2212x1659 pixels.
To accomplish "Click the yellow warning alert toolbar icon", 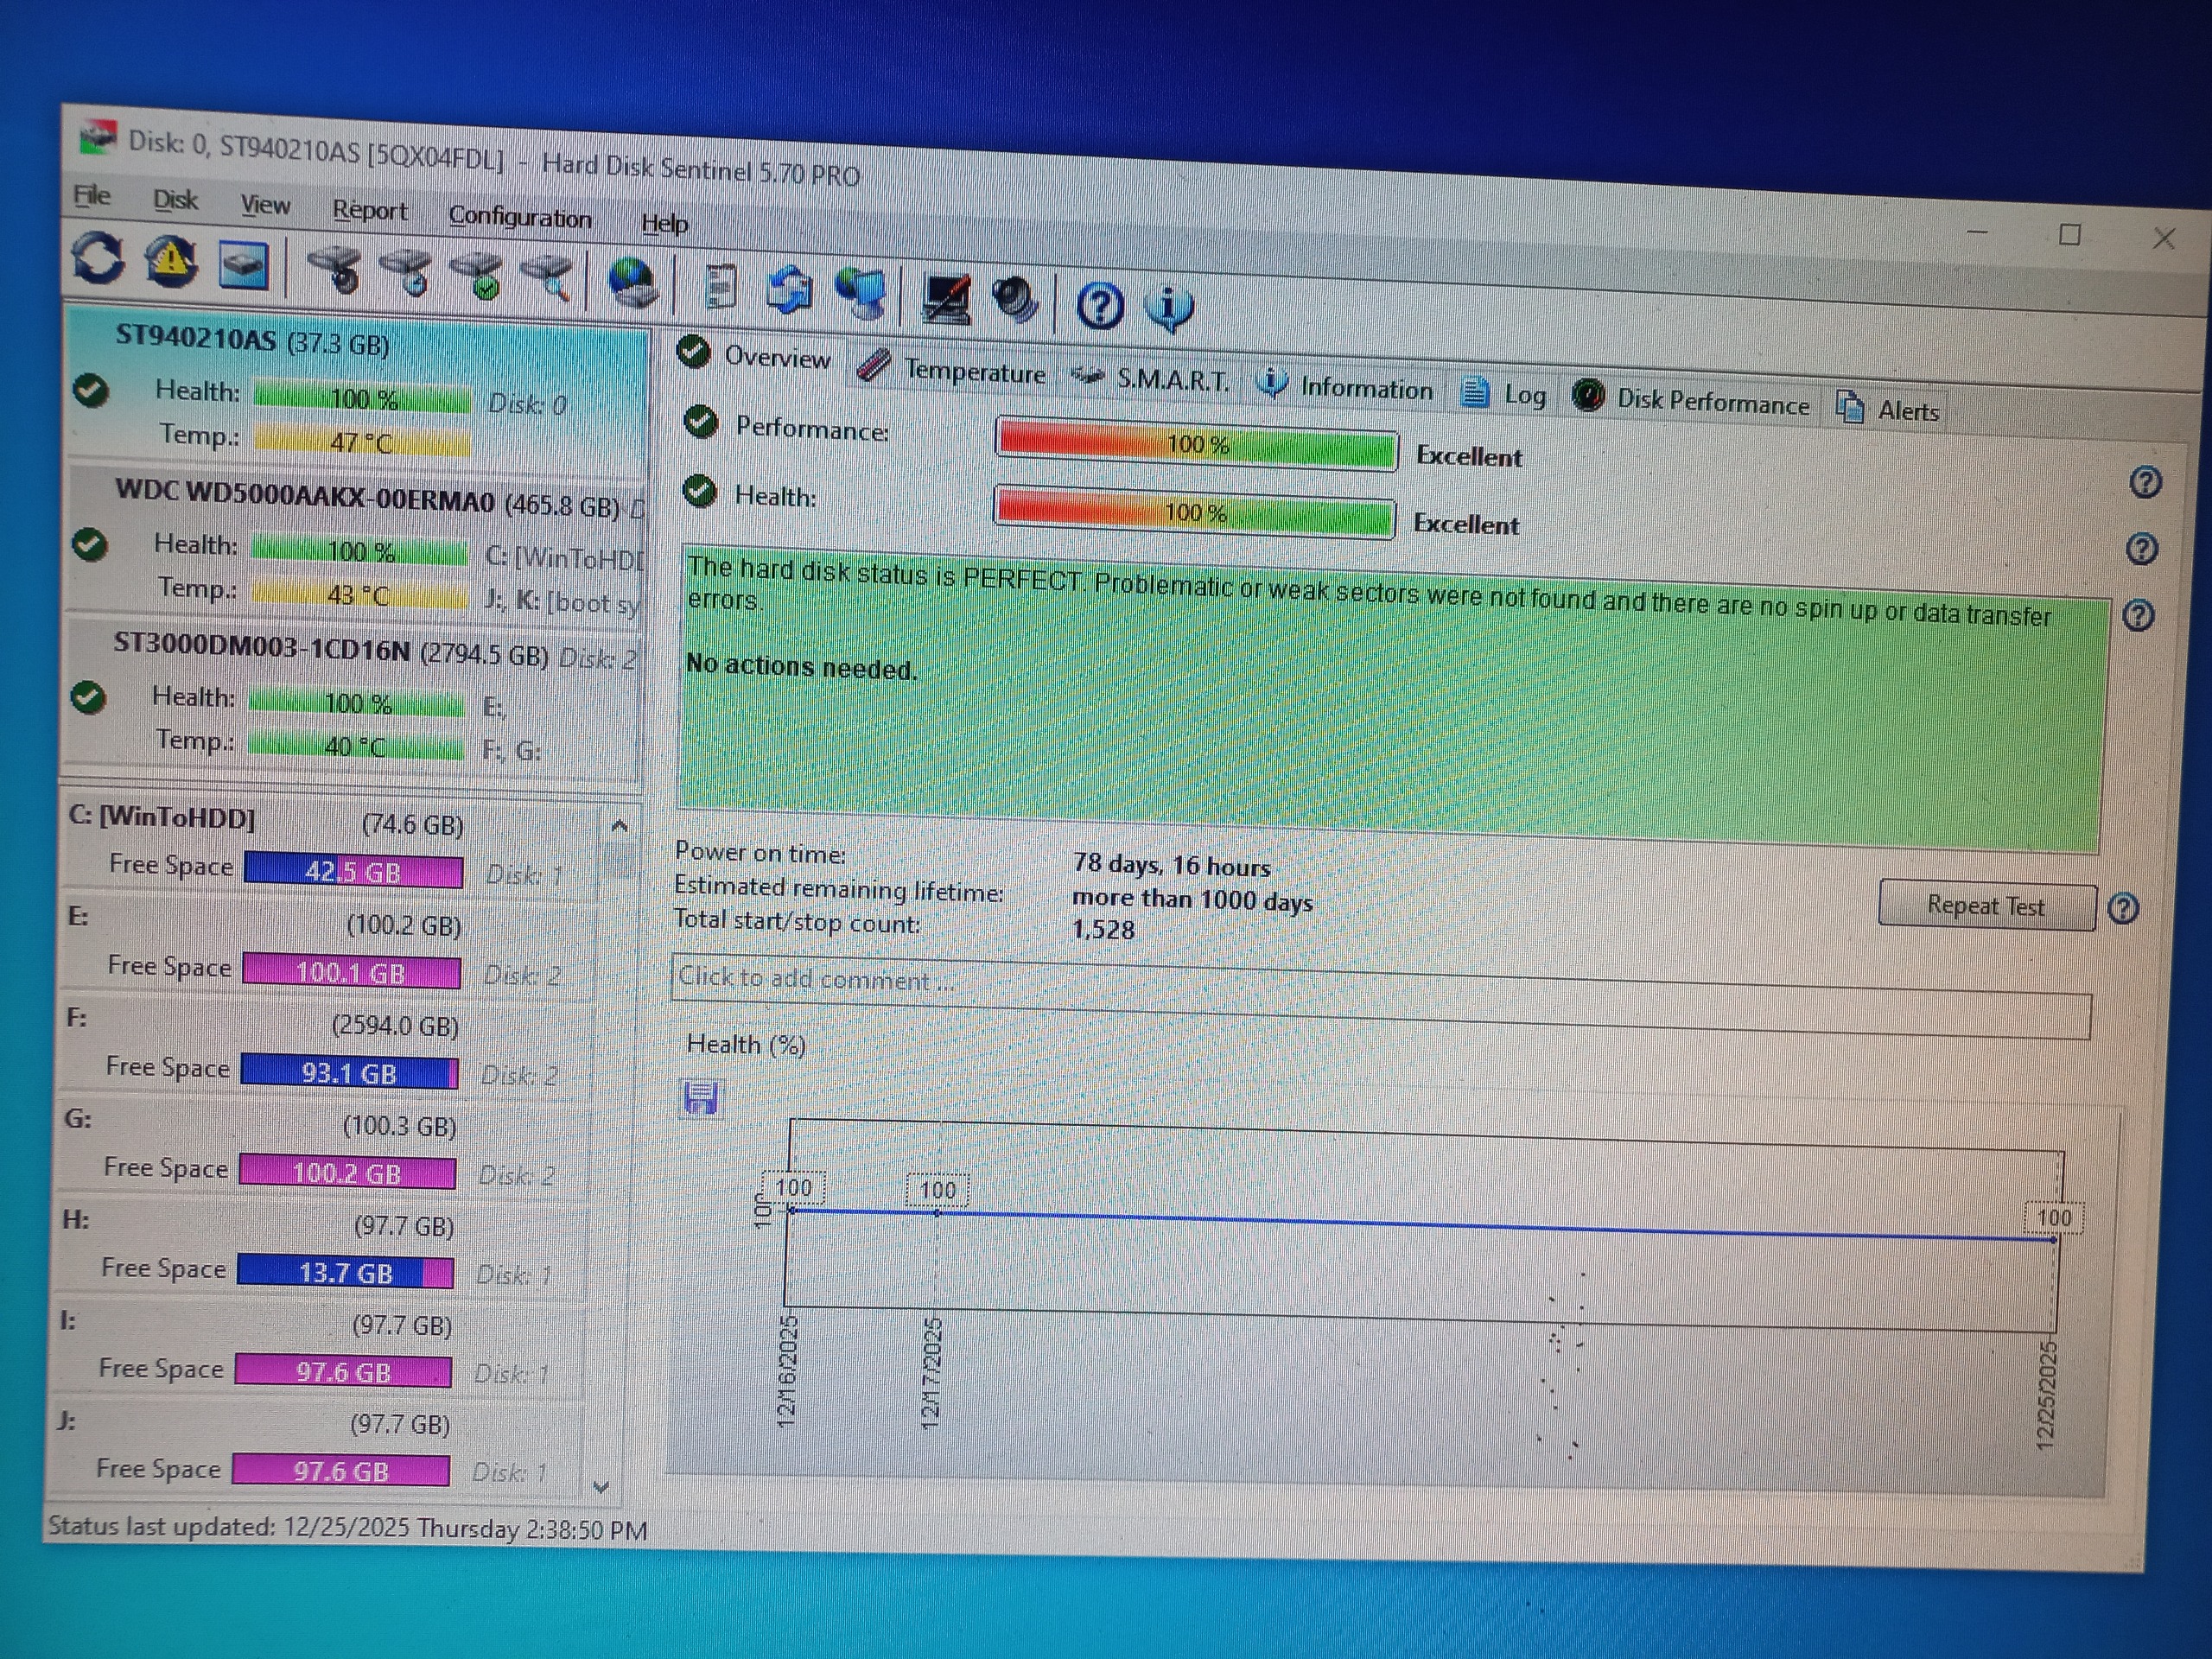I will coord(171,263).
